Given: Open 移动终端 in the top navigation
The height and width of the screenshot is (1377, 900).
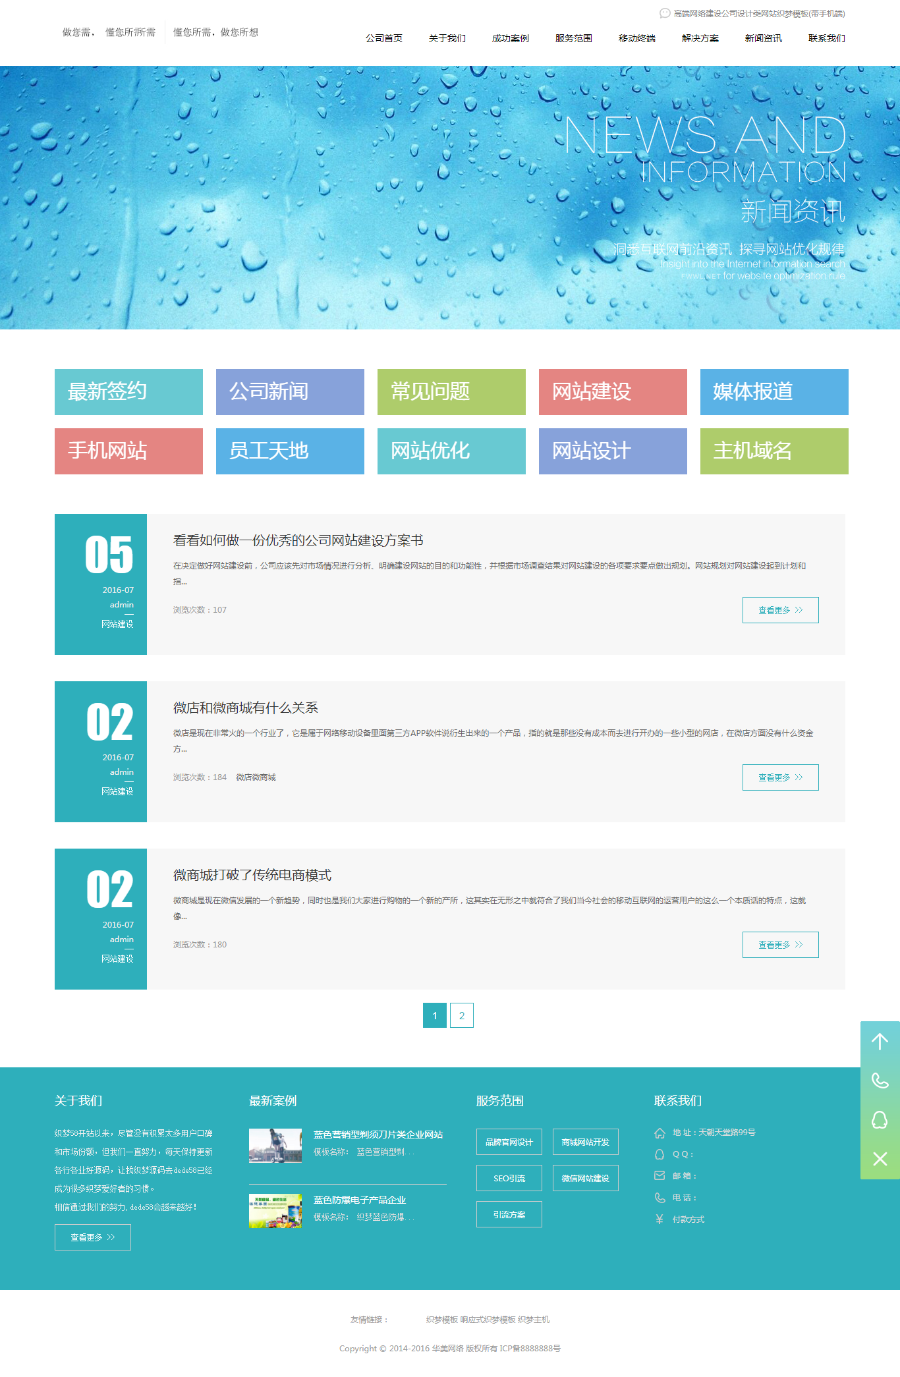Looking at the screenshot, I should [x=637, y=38].
